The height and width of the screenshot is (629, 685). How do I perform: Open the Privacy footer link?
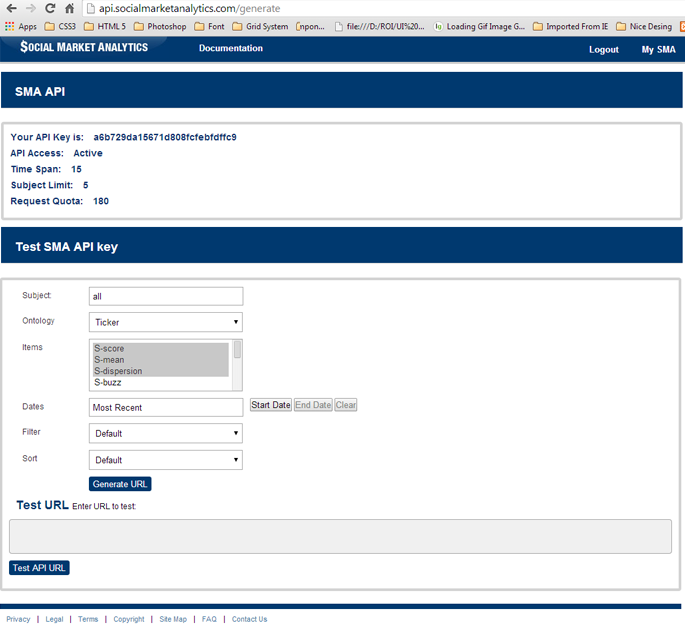tap(18, 619)
